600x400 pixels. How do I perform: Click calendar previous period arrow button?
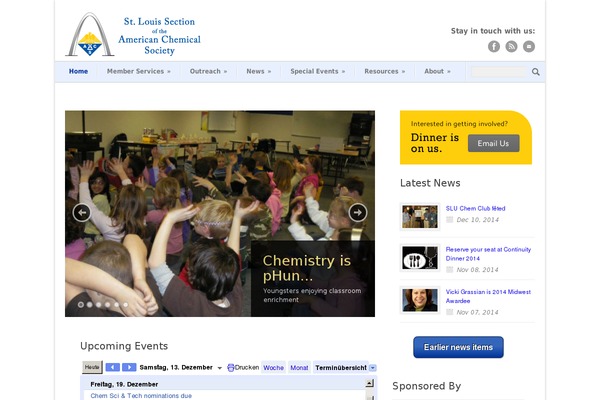pos(112,367)
